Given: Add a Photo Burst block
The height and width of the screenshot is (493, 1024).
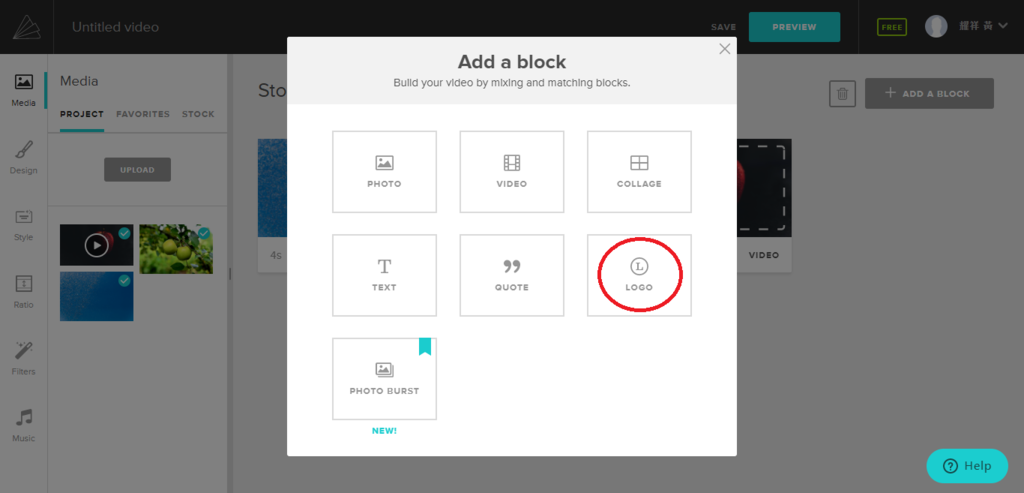Looking at the screenshot, I should [384, 378].
